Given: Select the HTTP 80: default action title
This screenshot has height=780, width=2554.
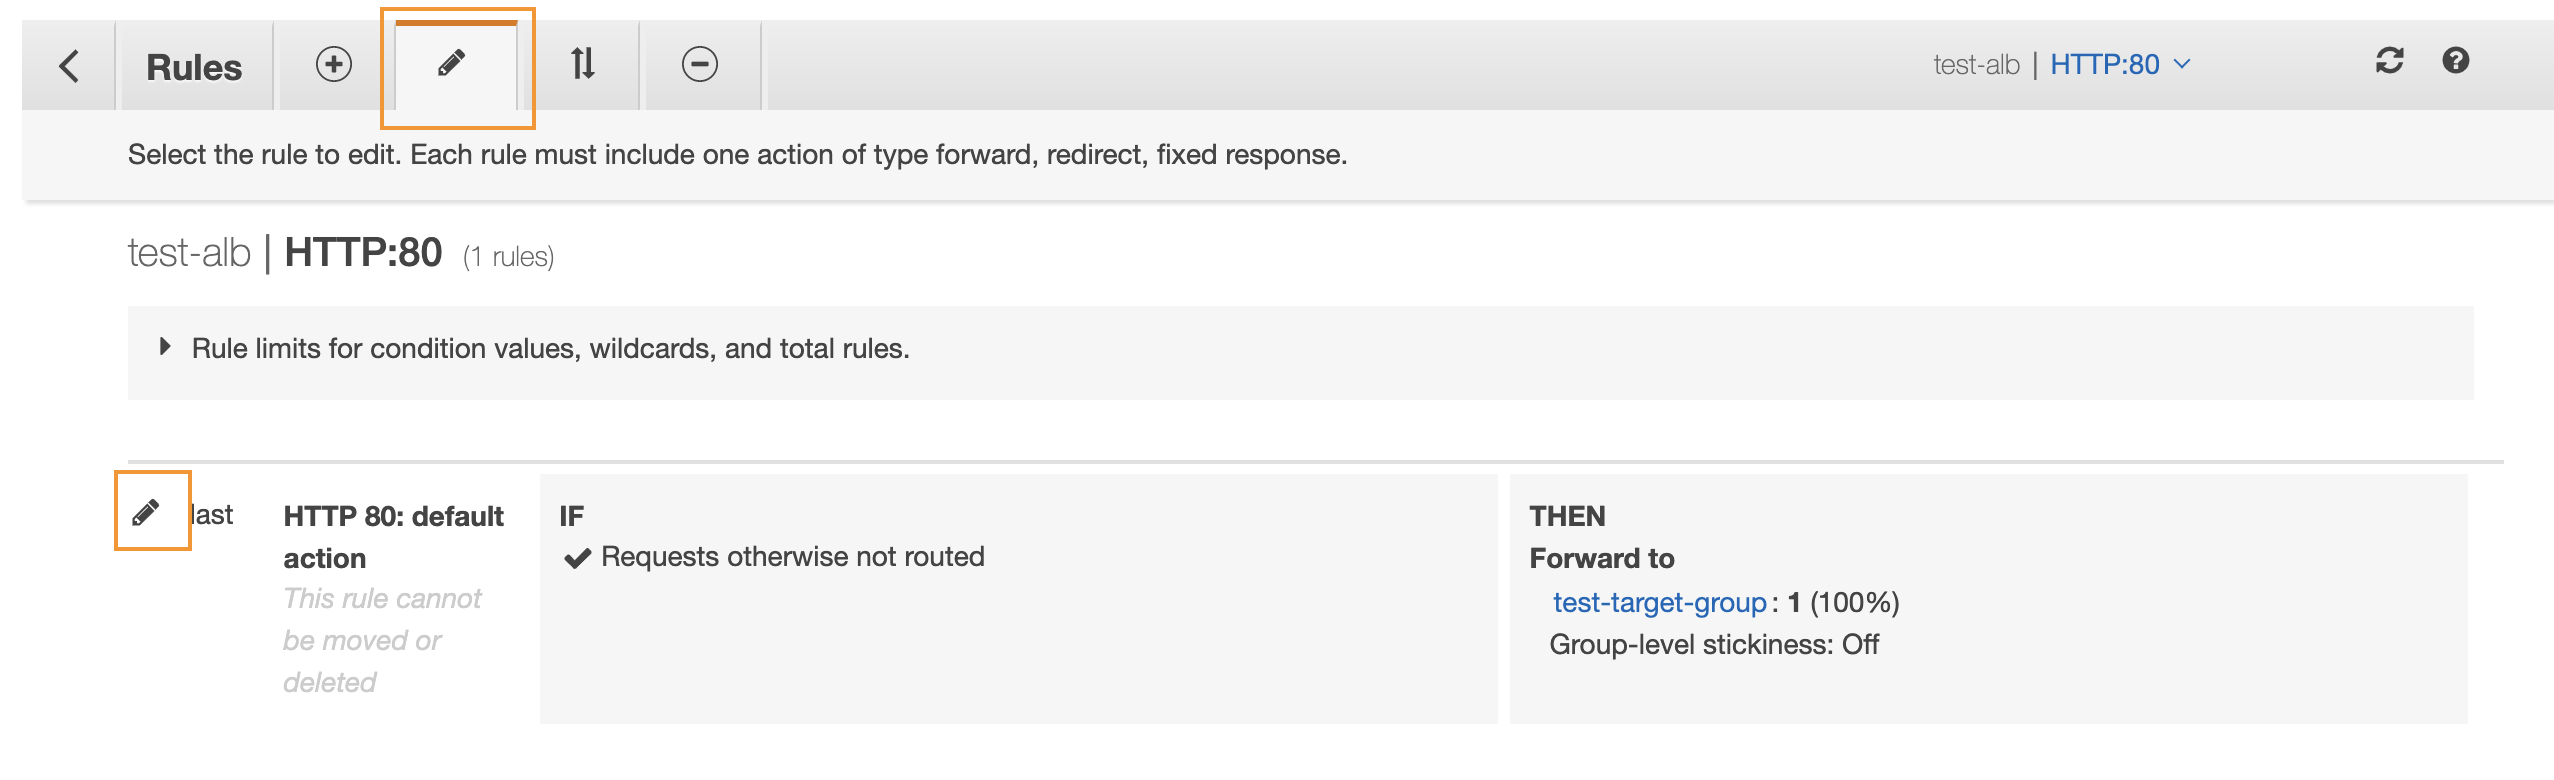Looking at the screenshot, I should tap(394, 537).
